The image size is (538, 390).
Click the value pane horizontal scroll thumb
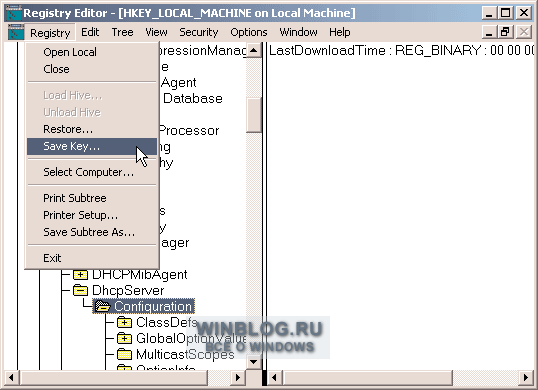(367, 378)
